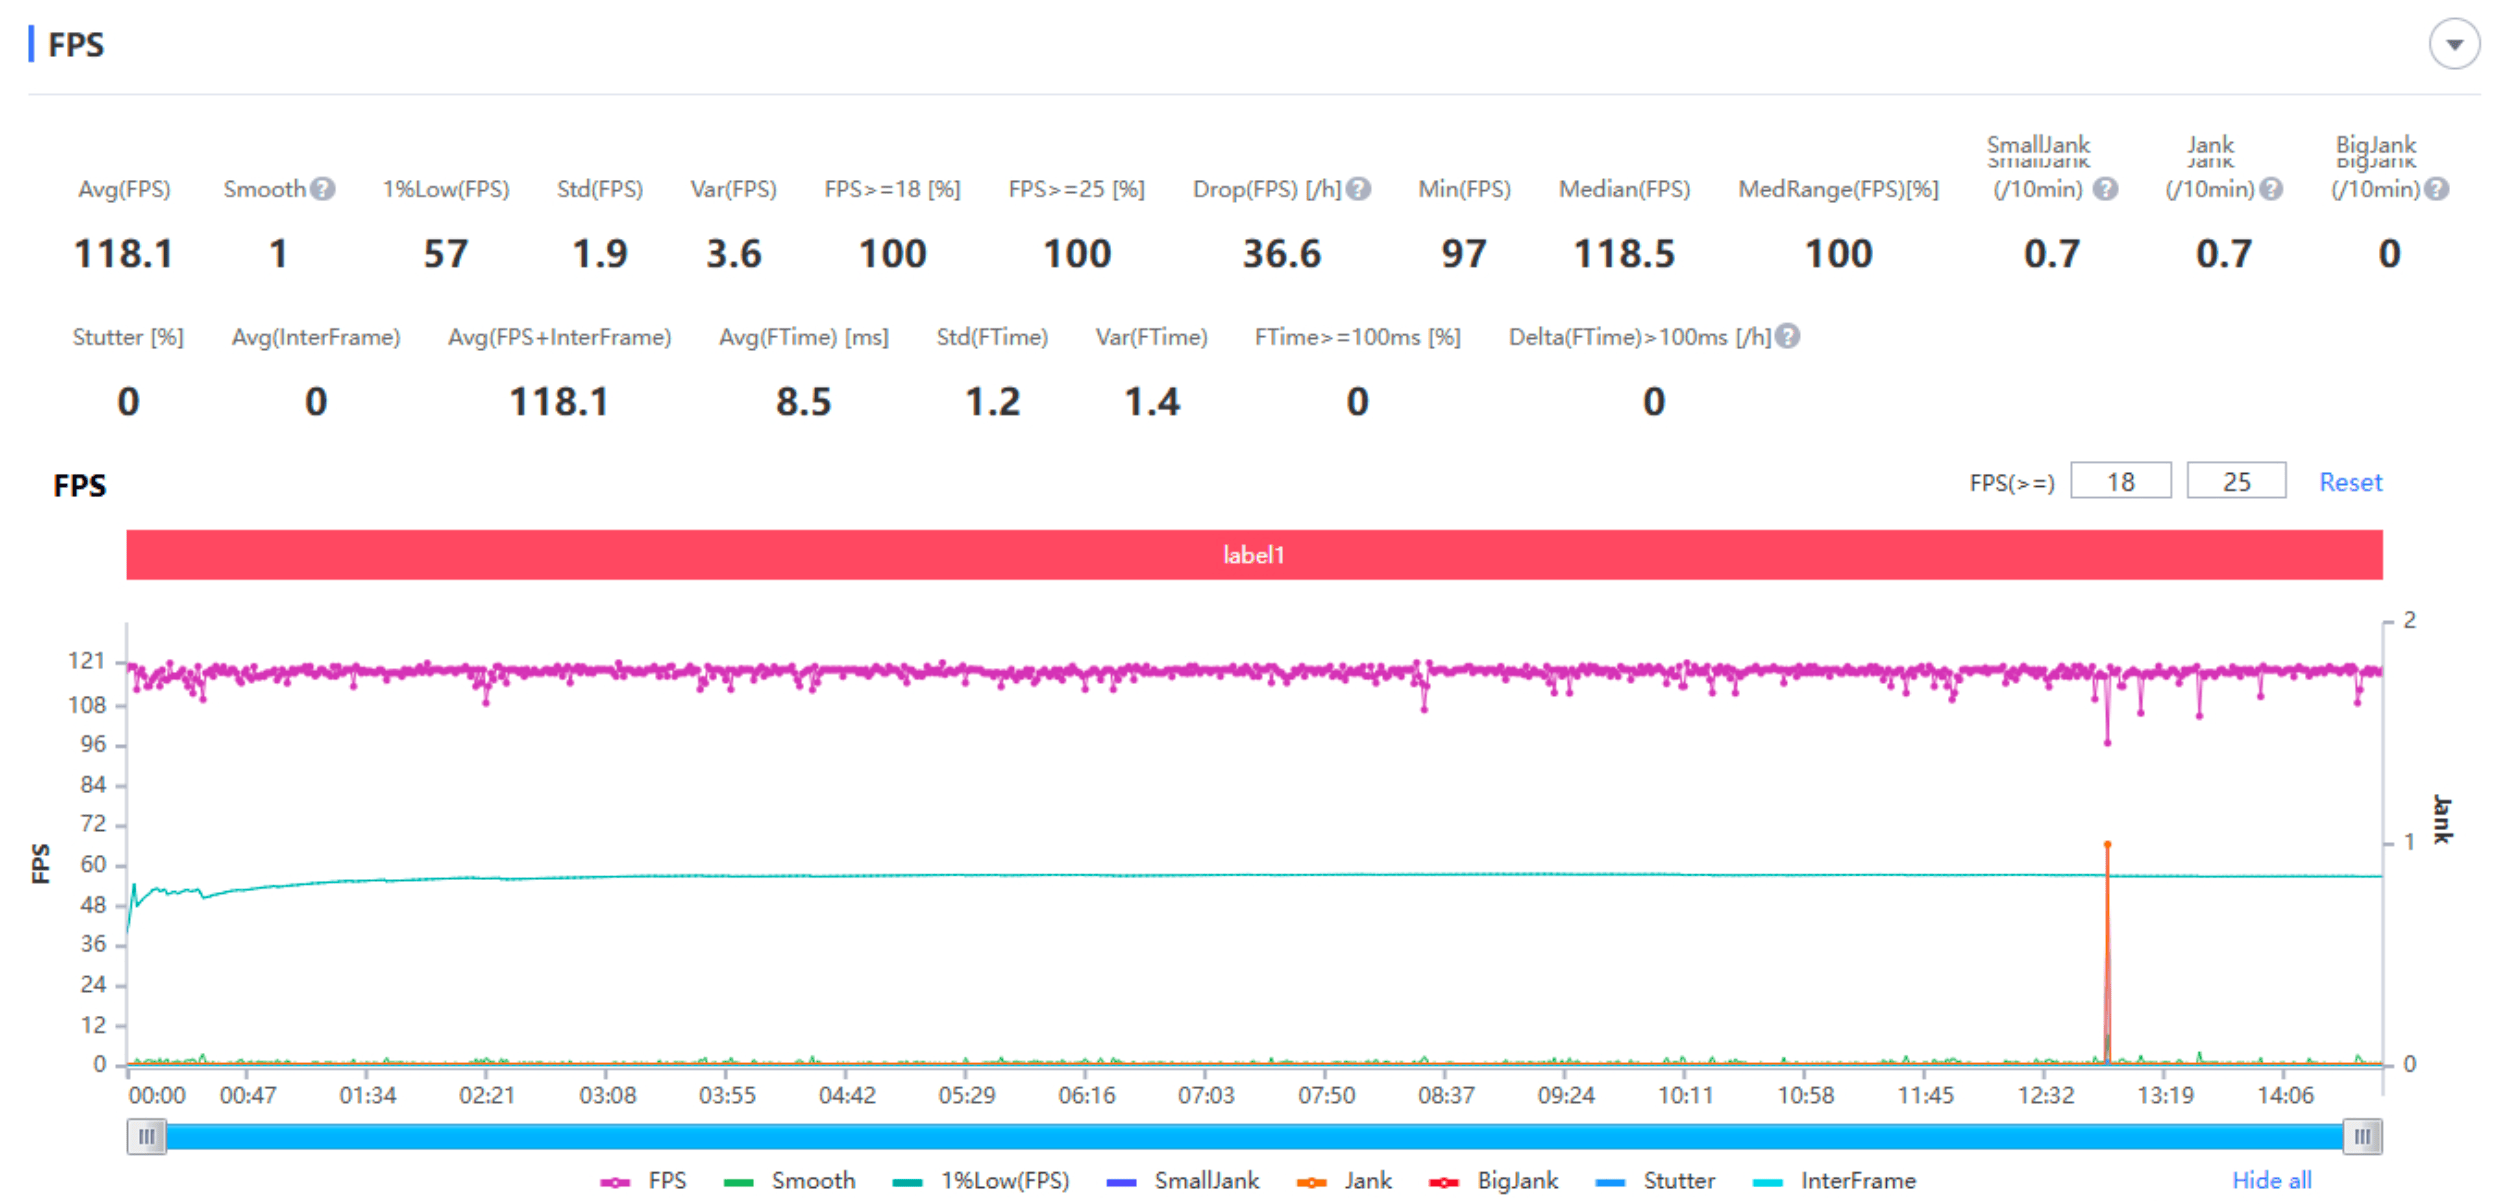Click SmallJank (/10min) help icon
The height and width of the screenshot is (1204, 2500).
2105,189
